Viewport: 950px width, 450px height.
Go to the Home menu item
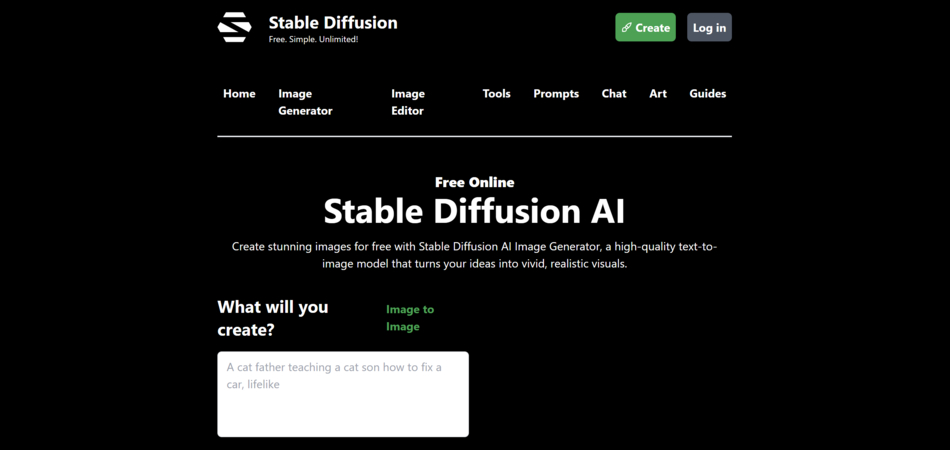click(x=239, y=94)
